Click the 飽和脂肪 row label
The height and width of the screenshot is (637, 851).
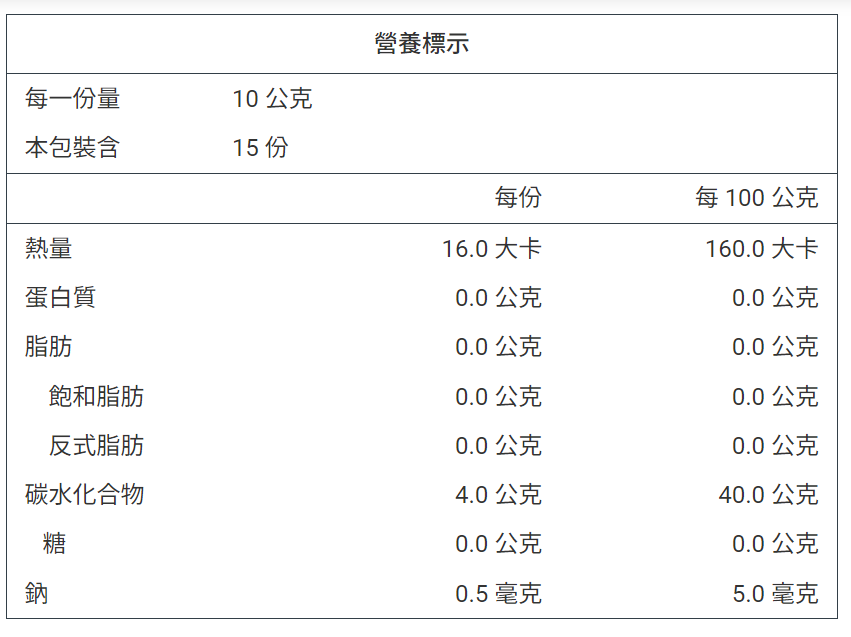[96, 396]
